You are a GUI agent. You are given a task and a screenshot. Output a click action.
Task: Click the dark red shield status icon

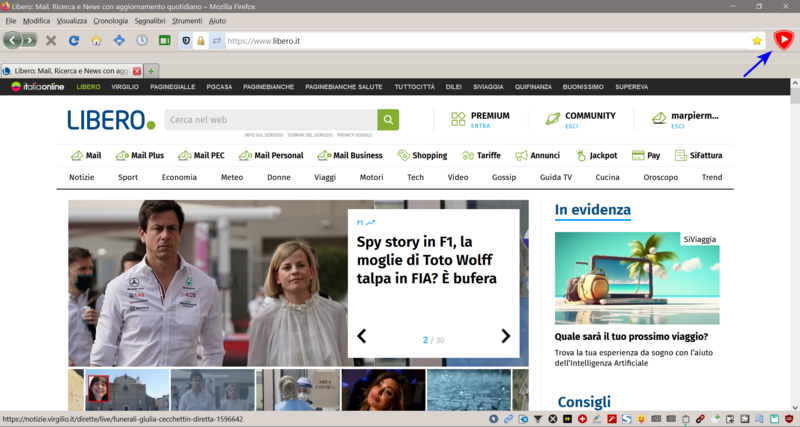pos(789,419)
